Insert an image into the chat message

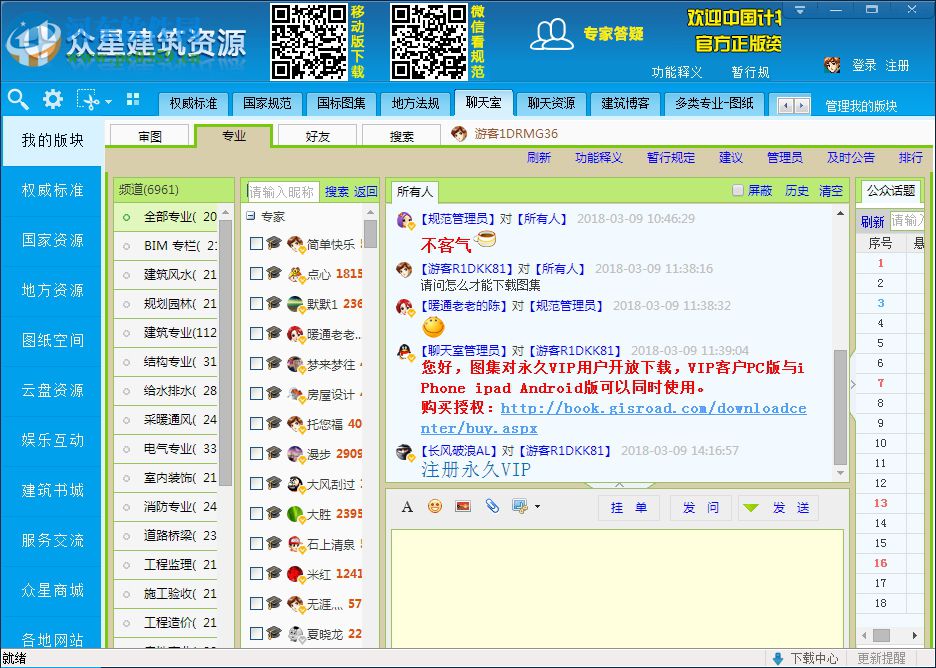[462, 508]
